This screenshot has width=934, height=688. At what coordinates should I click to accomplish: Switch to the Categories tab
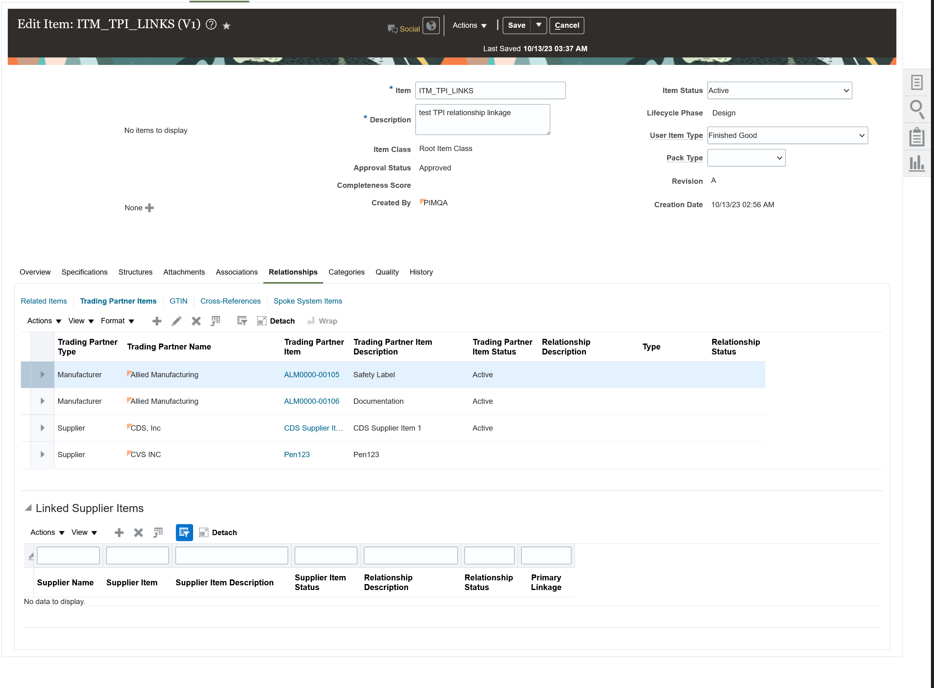[346, 272]
